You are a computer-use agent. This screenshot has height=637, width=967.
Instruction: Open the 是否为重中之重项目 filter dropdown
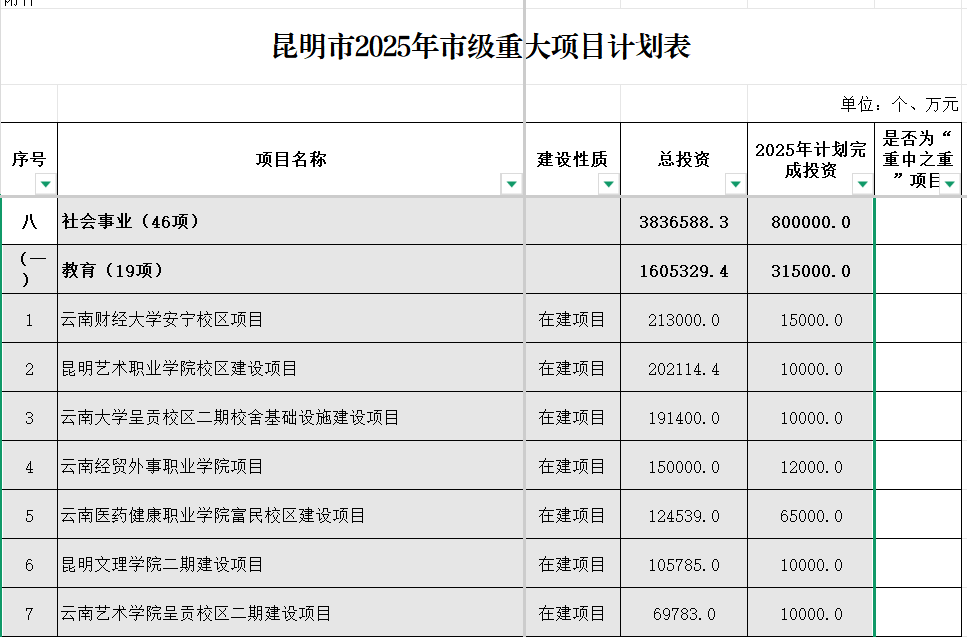point(949,183)
